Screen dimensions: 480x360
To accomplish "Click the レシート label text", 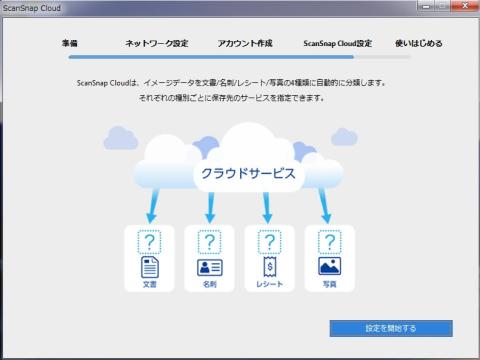I will [x=270, y=284].
